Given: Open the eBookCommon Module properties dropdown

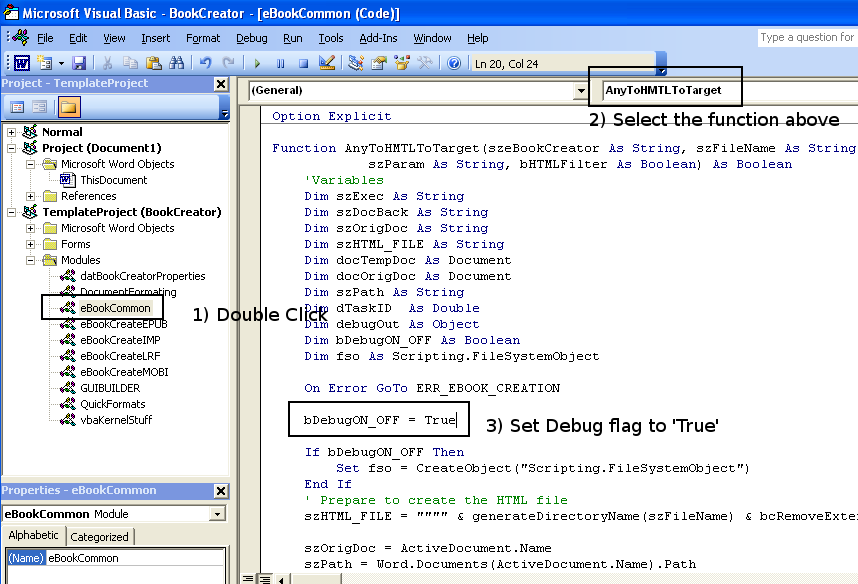Looking at the screenshot, I should click(217, 514).
